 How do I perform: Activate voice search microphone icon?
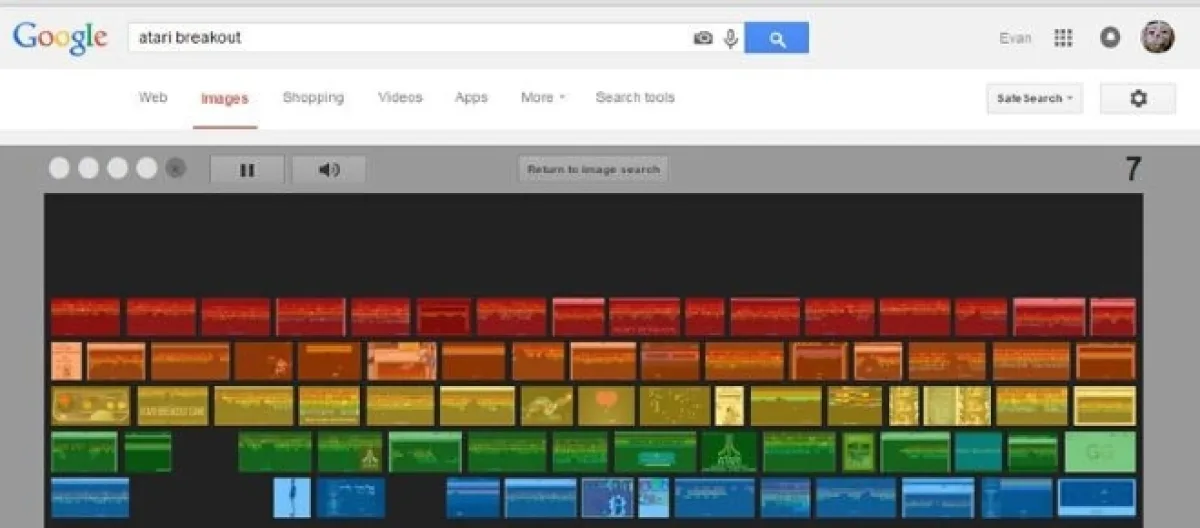point(731,38)
